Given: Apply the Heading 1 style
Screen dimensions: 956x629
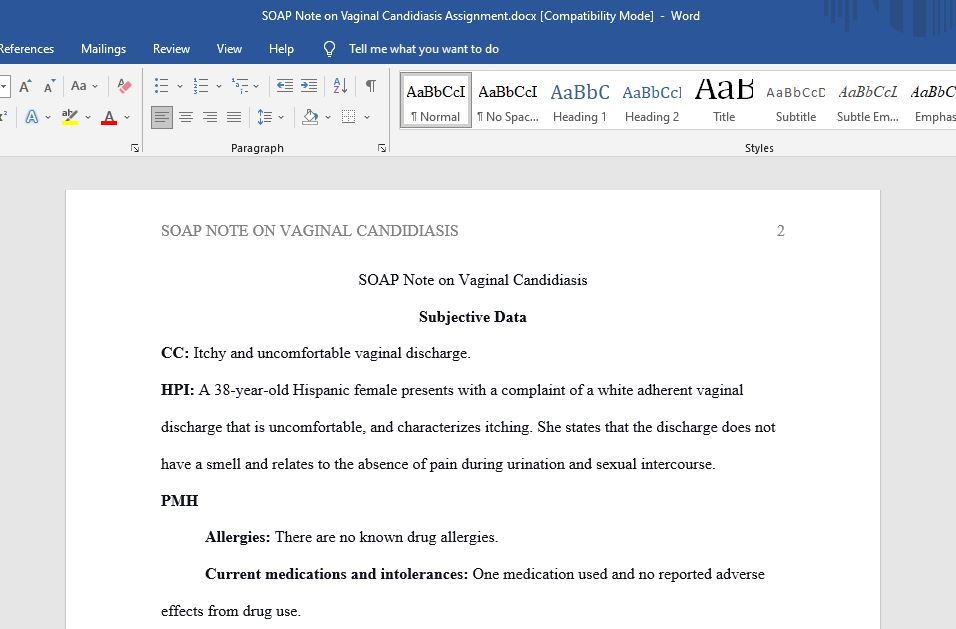Looking at the screenshot, I should [x=580, y=101].
